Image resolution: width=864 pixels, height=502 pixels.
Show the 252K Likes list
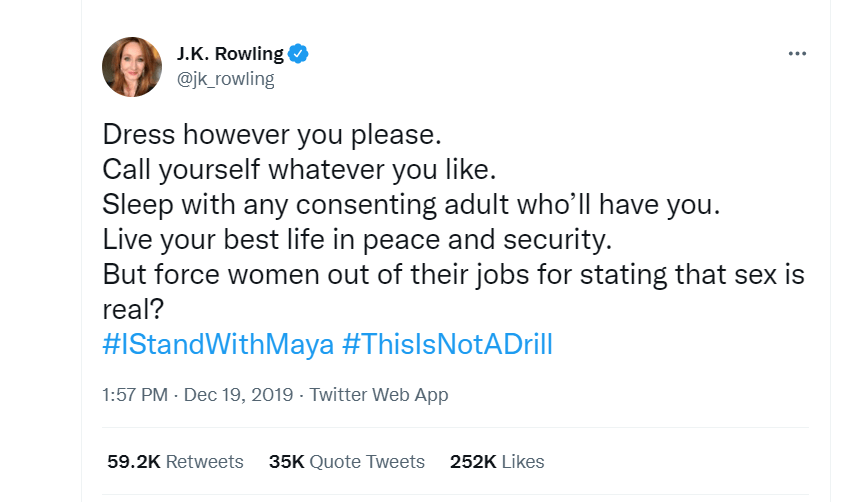[497, 462]
